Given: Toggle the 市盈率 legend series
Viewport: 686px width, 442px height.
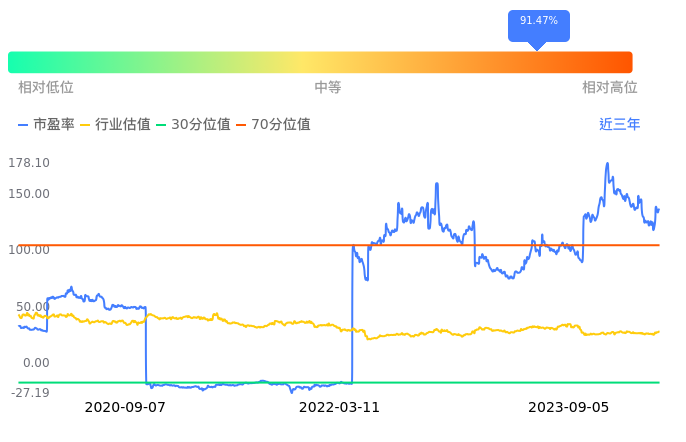Looking at the screenshot, I should pyautogui.click(x=46, y=125).
